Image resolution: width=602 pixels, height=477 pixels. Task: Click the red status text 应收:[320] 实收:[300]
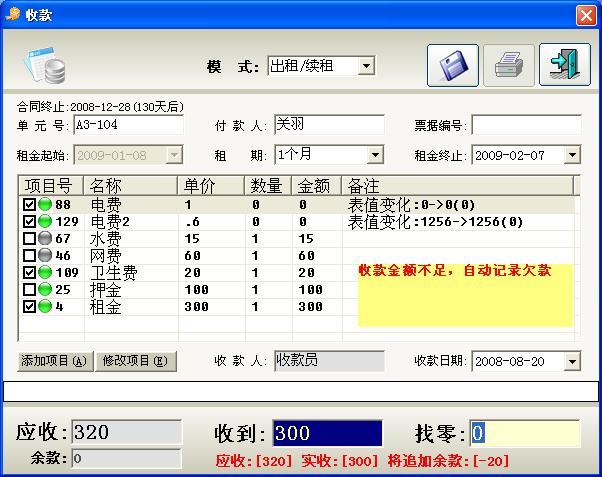coord(297,460)
